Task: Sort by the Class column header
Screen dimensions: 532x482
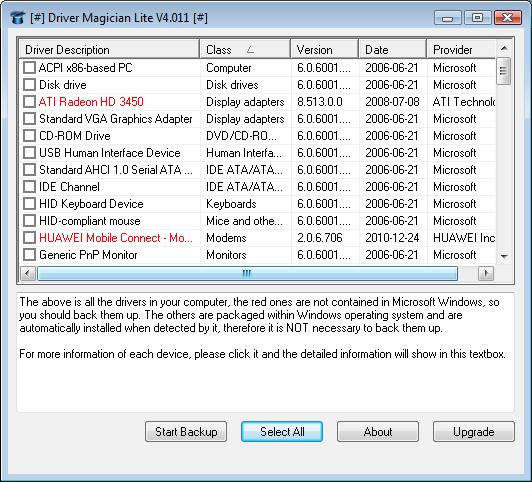Action: [x=245, y=50]
